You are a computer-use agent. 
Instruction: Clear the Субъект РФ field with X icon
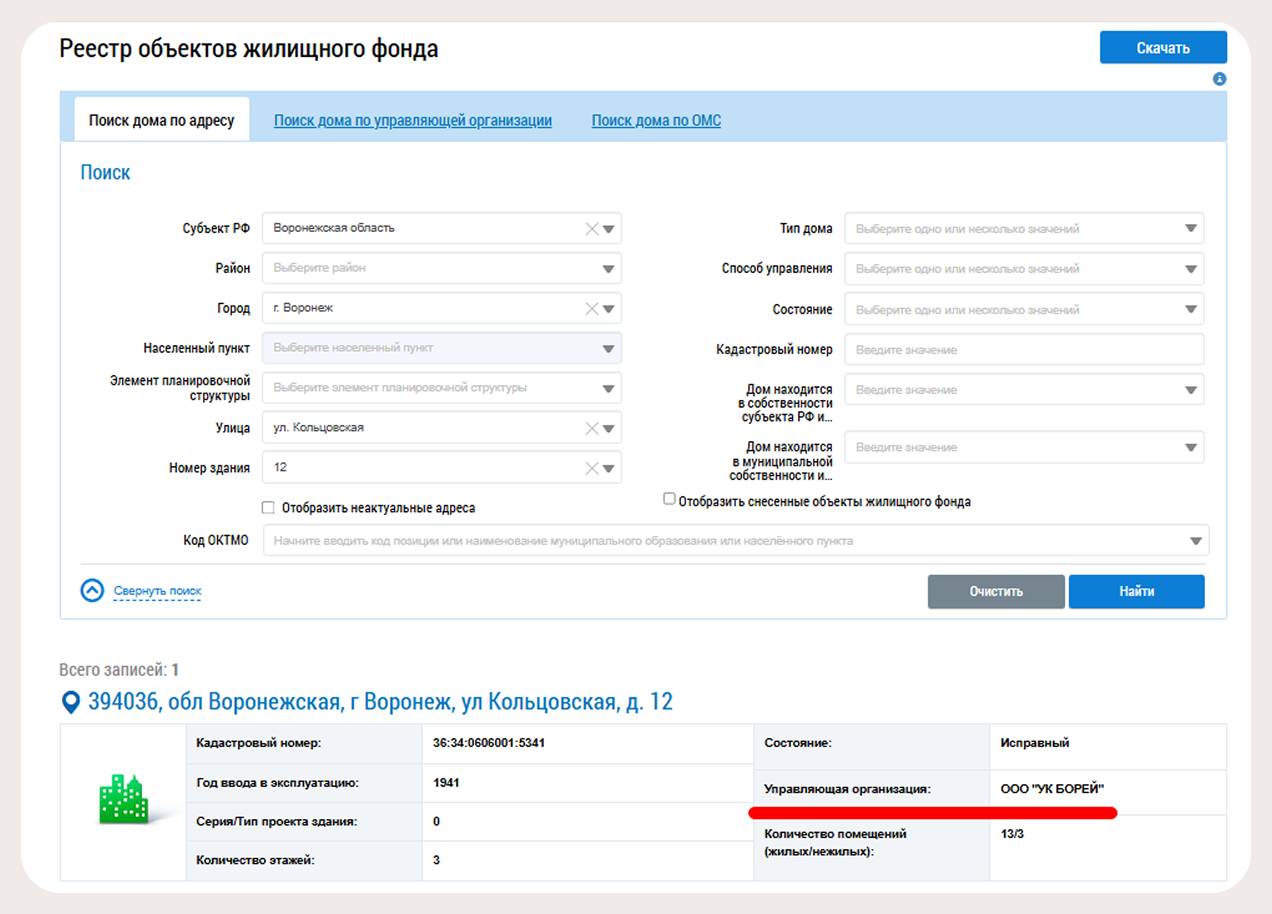592,229
